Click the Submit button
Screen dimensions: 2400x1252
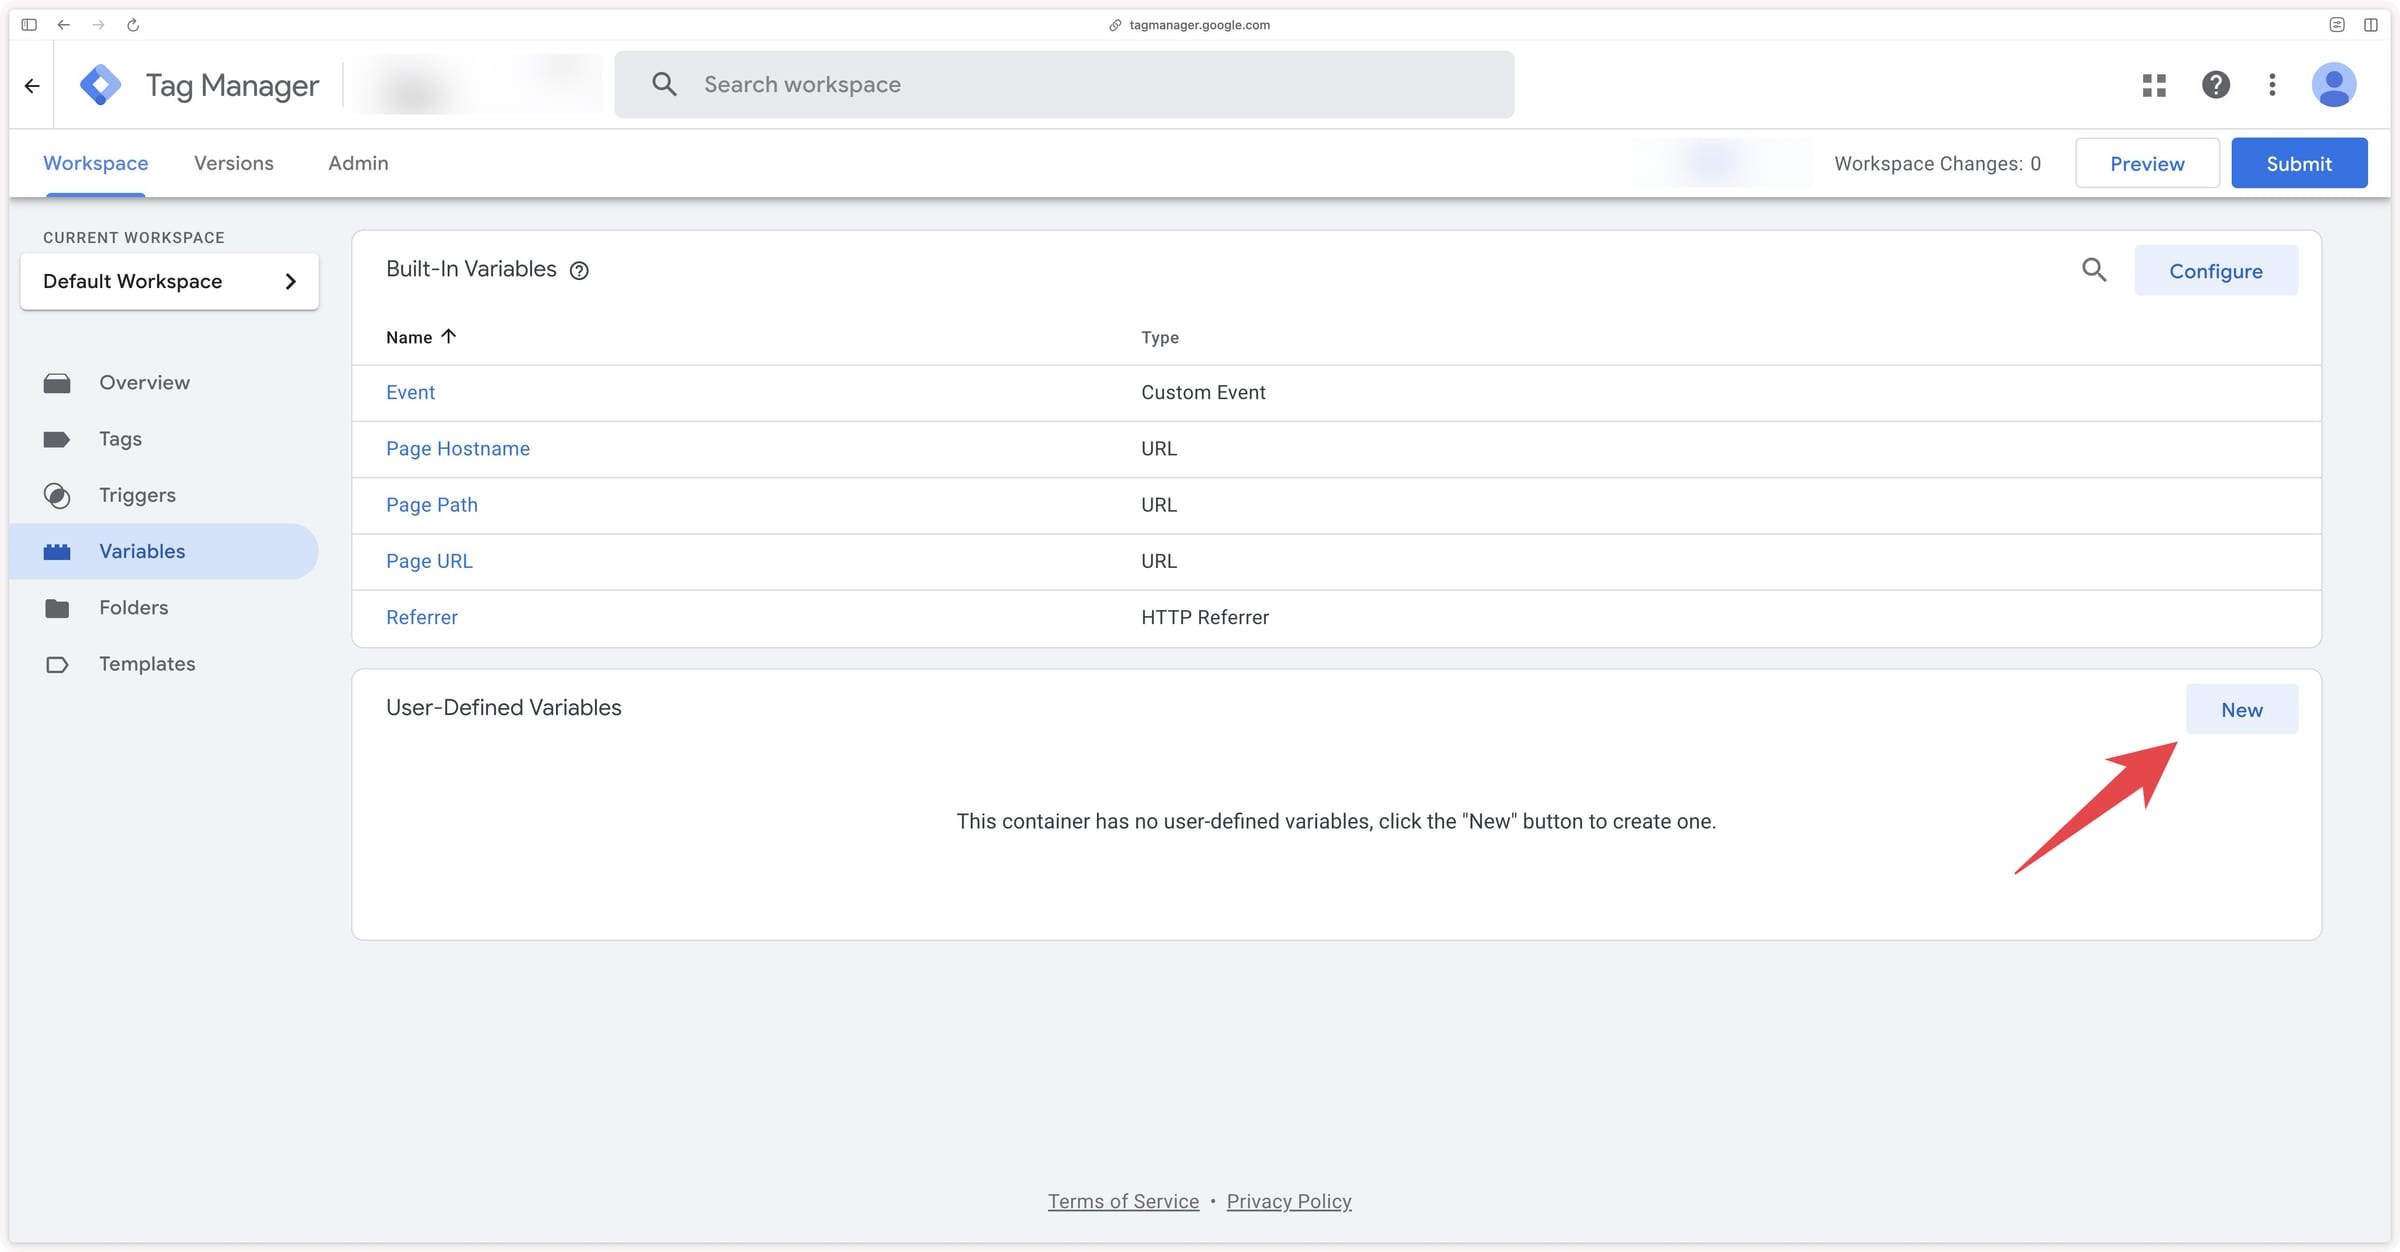[x=2299, y=163]
